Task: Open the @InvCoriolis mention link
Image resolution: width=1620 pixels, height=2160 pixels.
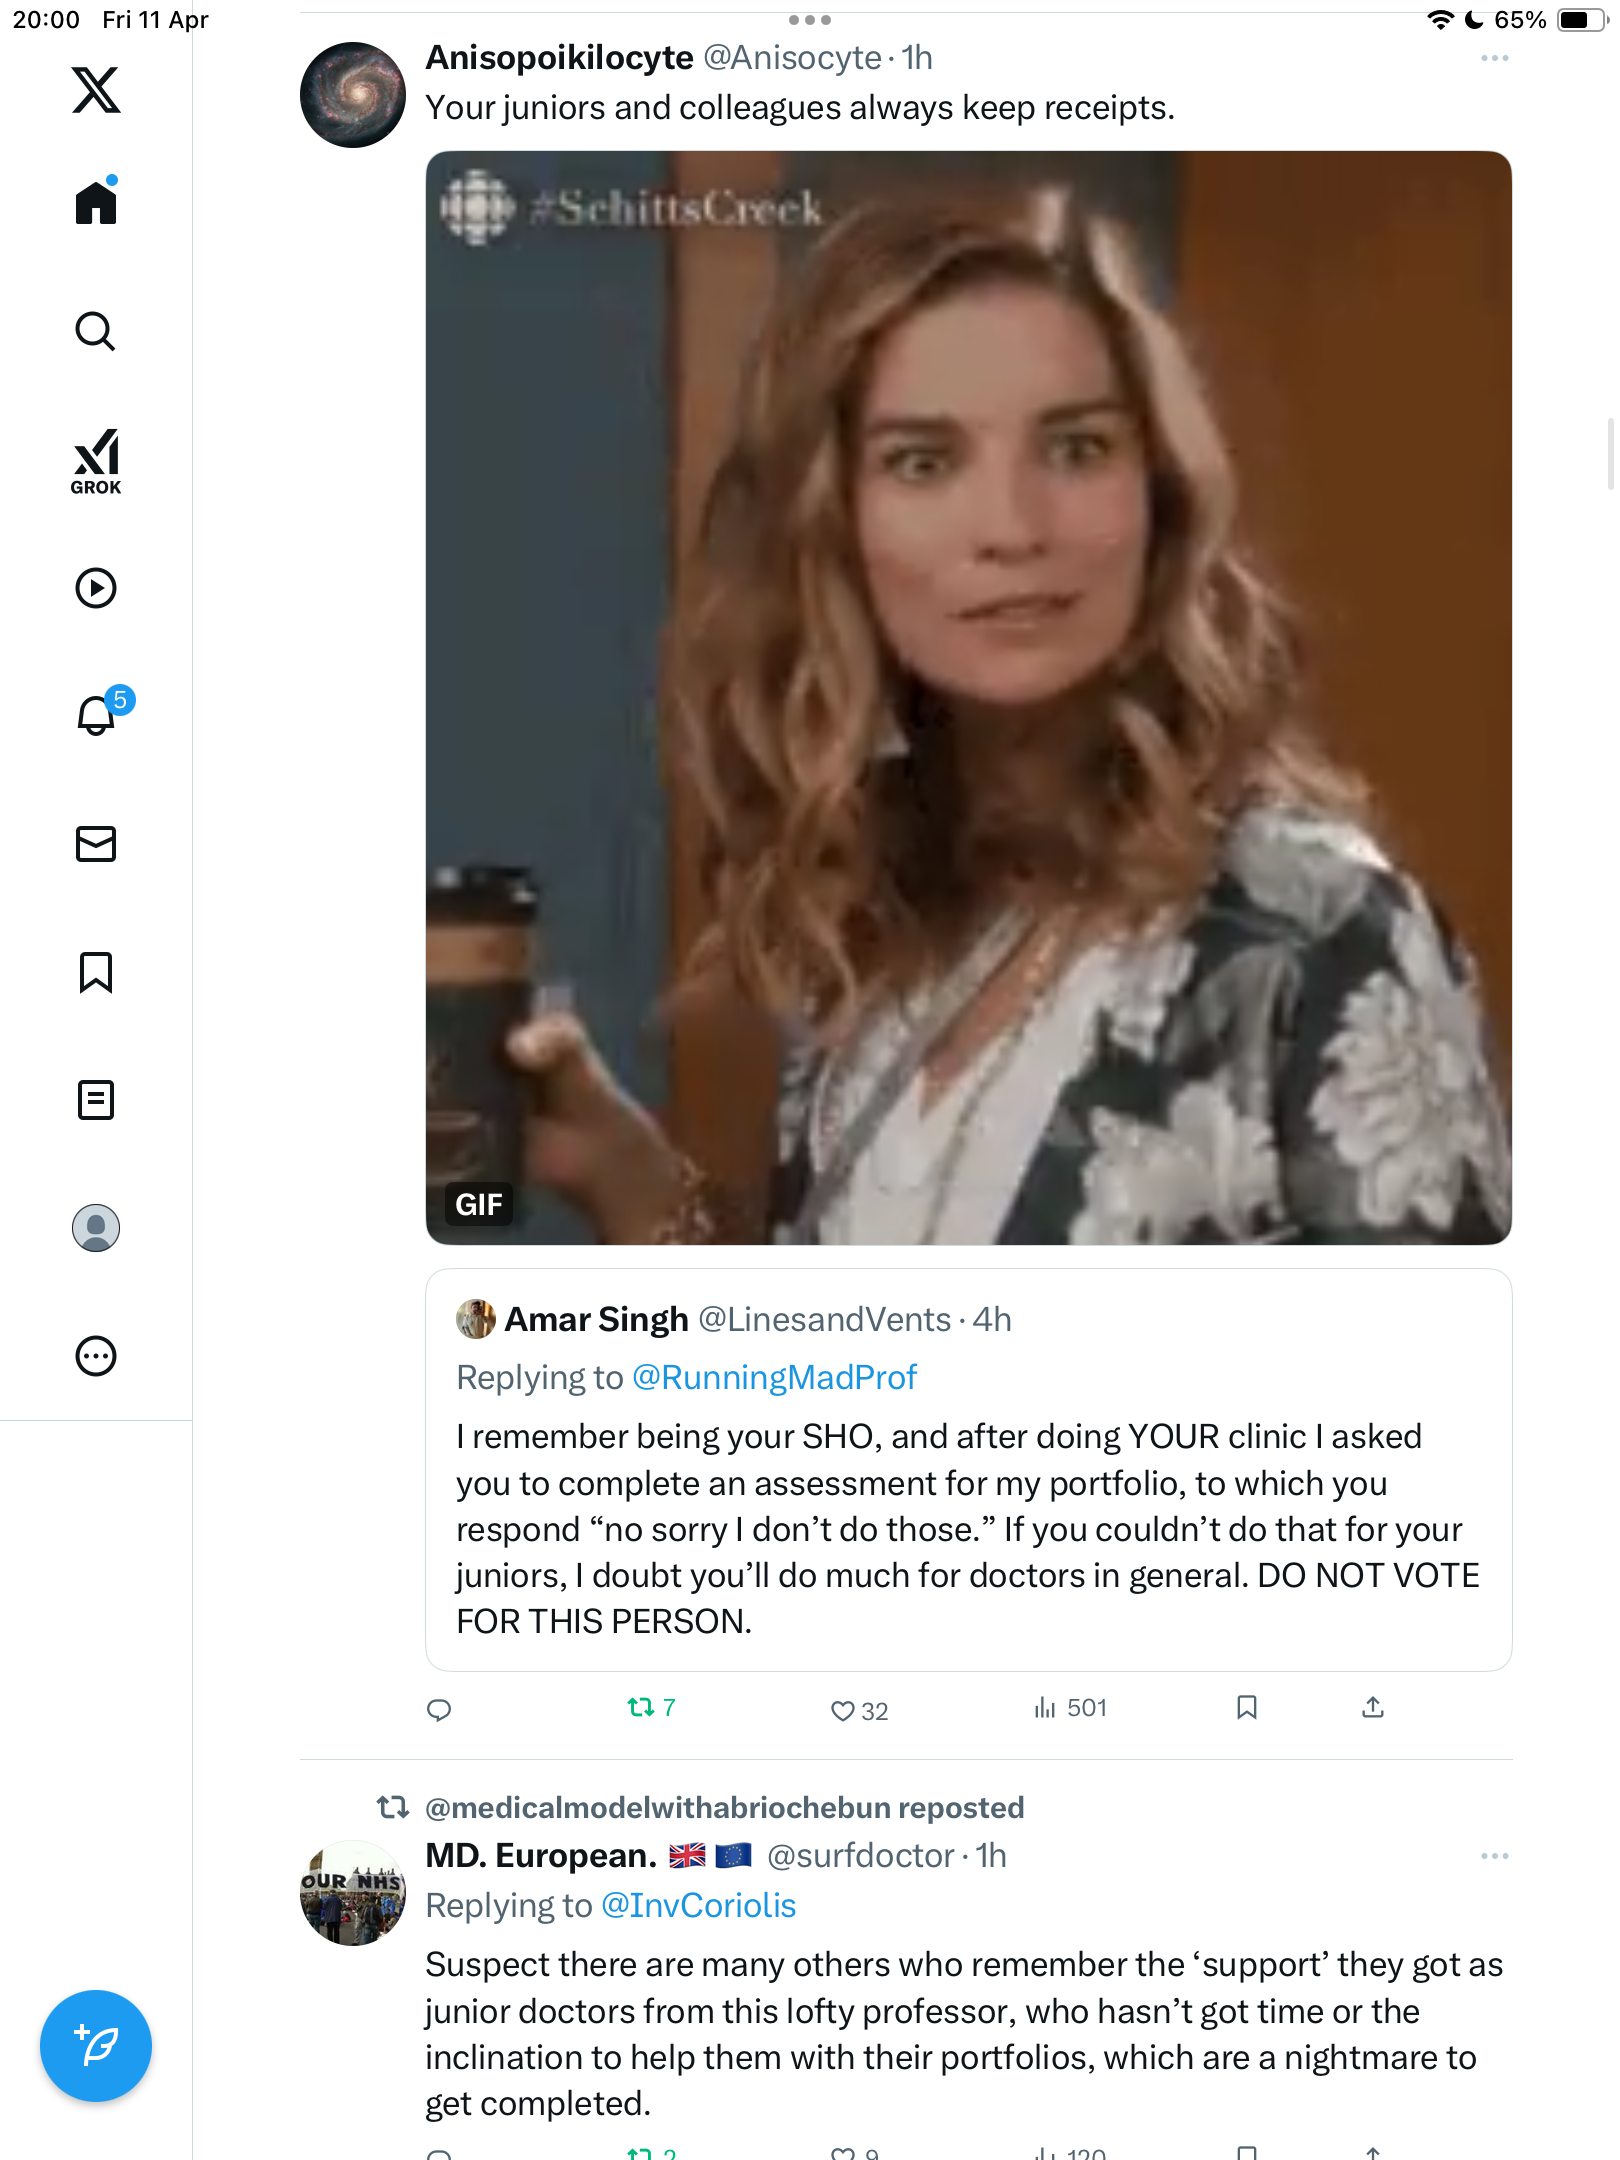Action: point(698,1905)
